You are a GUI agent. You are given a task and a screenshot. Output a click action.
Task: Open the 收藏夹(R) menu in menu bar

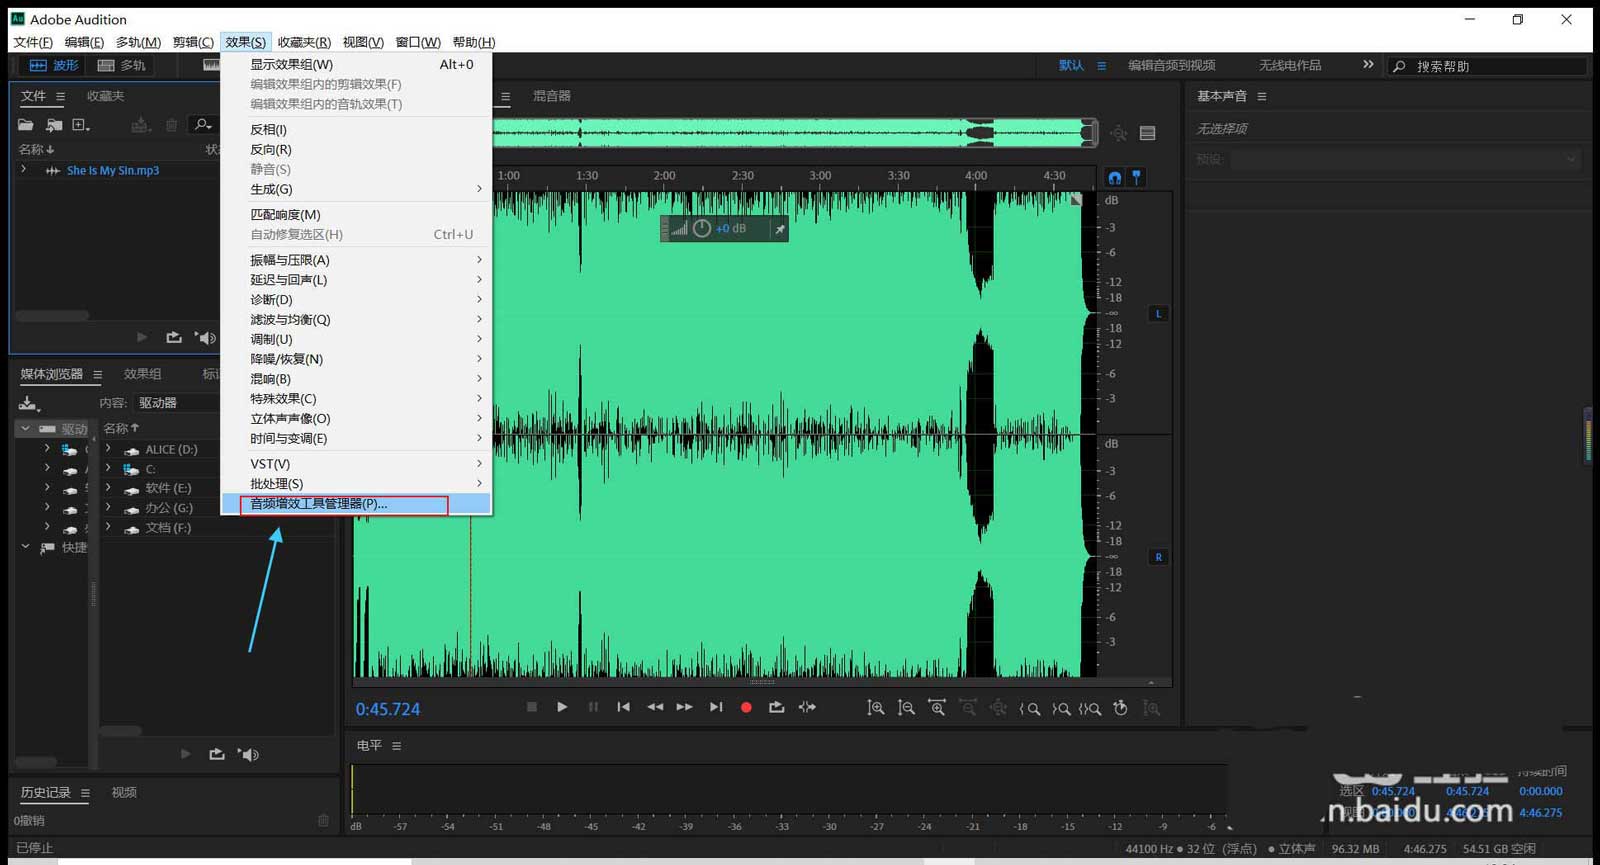point(304,42)
